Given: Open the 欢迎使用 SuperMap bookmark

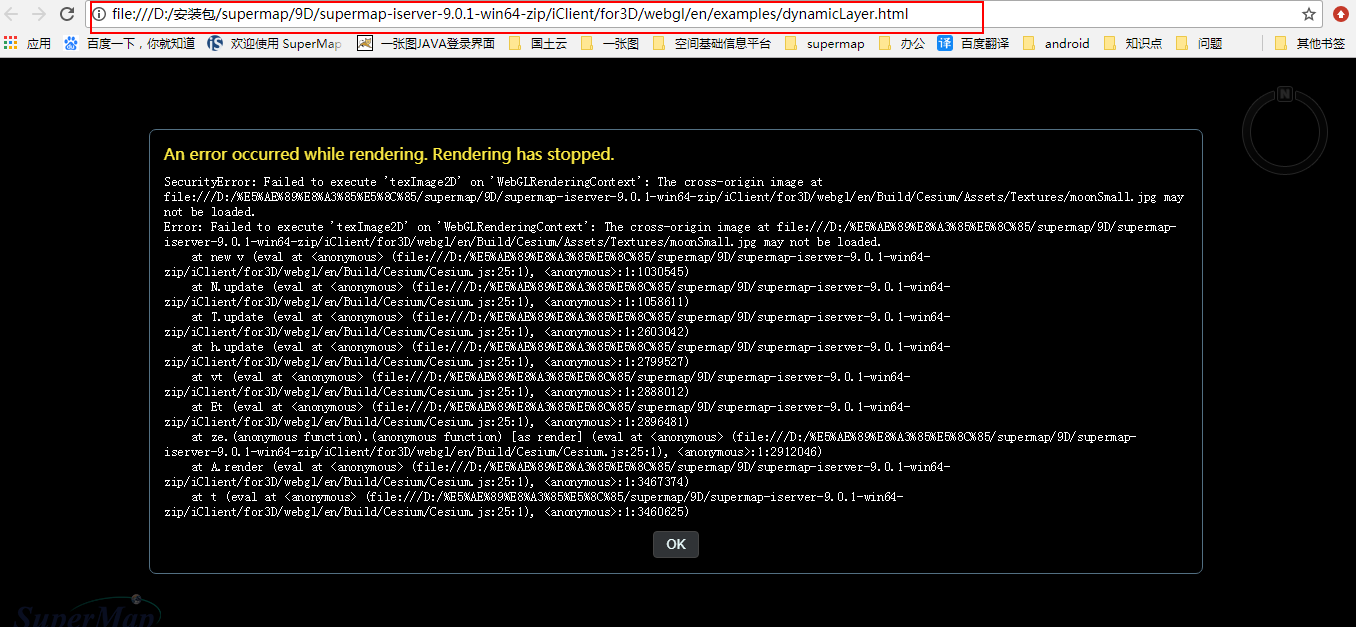Looking at the screenshot, I should pyautogui.click(x=275, y=43).
